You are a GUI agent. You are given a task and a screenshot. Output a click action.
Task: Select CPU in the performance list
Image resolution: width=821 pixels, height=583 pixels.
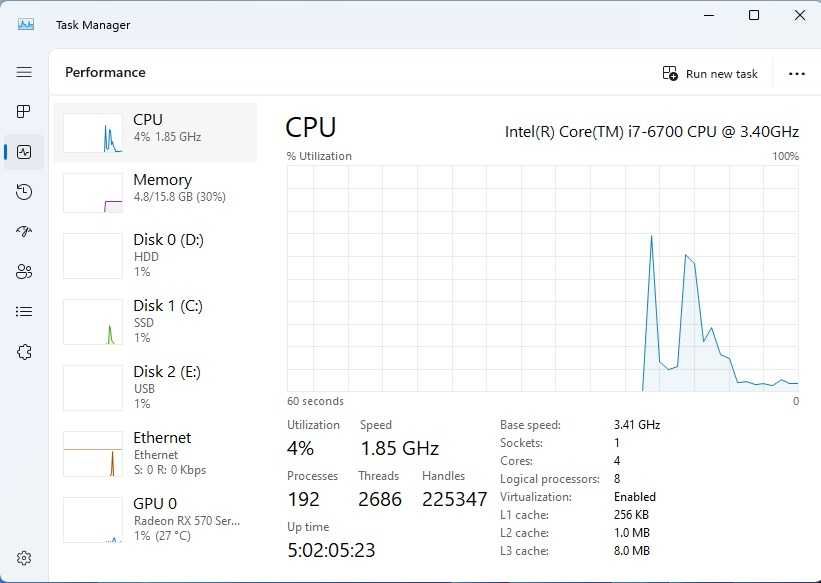click(x=155, y=132)
